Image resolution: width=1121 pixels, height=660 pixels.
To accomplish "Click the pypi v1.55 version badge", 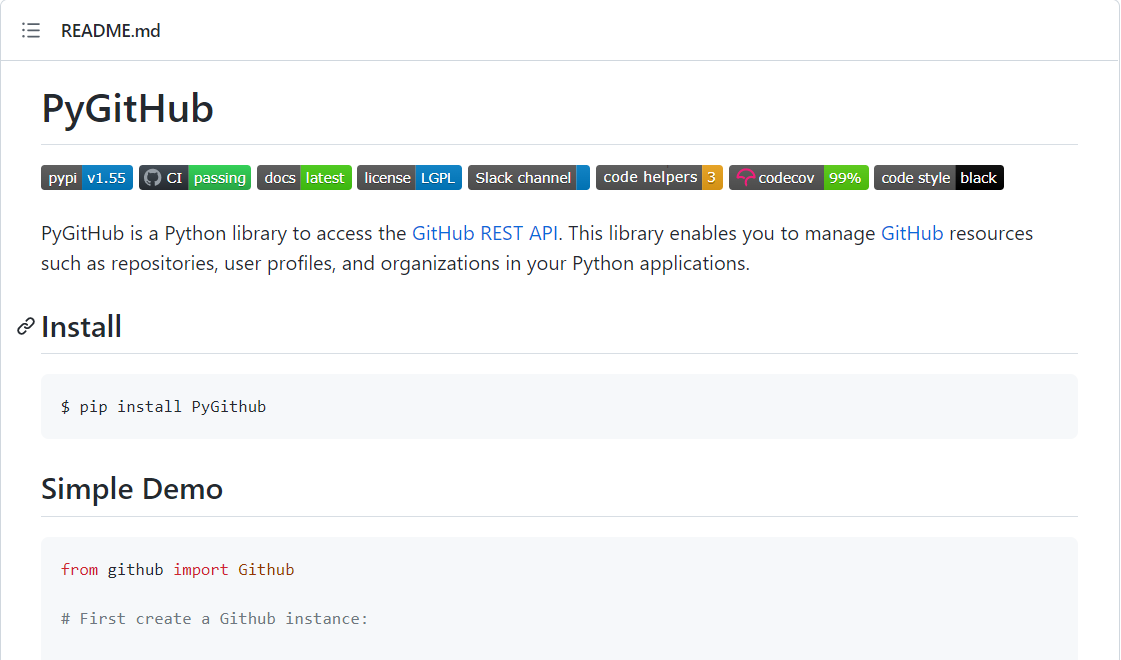I will [87, 177].
